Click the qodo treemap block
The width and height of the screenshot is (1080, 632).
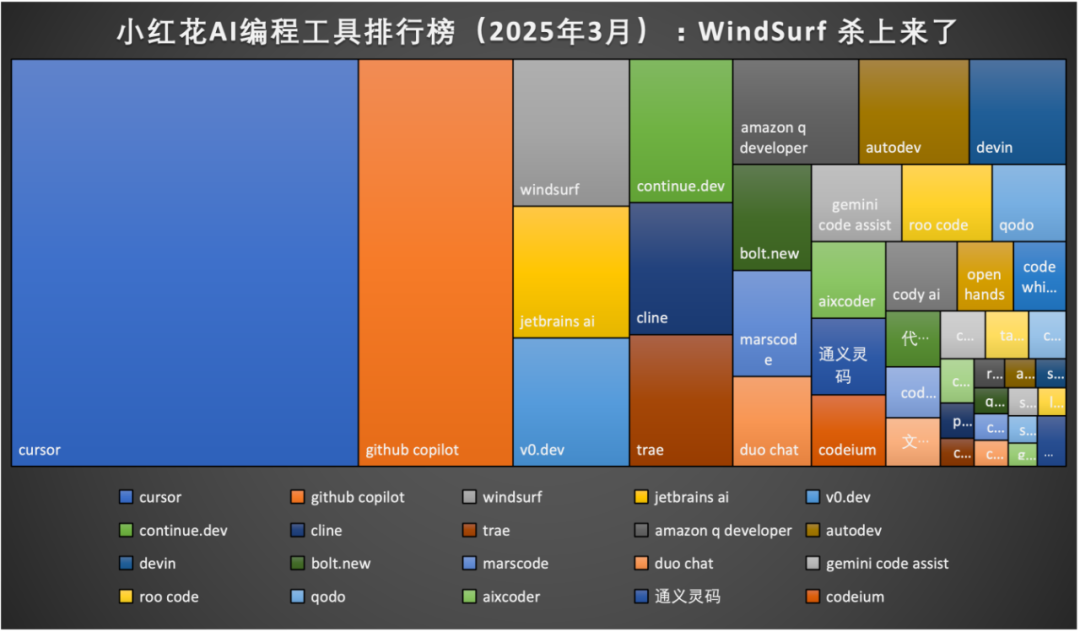point(1029,203)
